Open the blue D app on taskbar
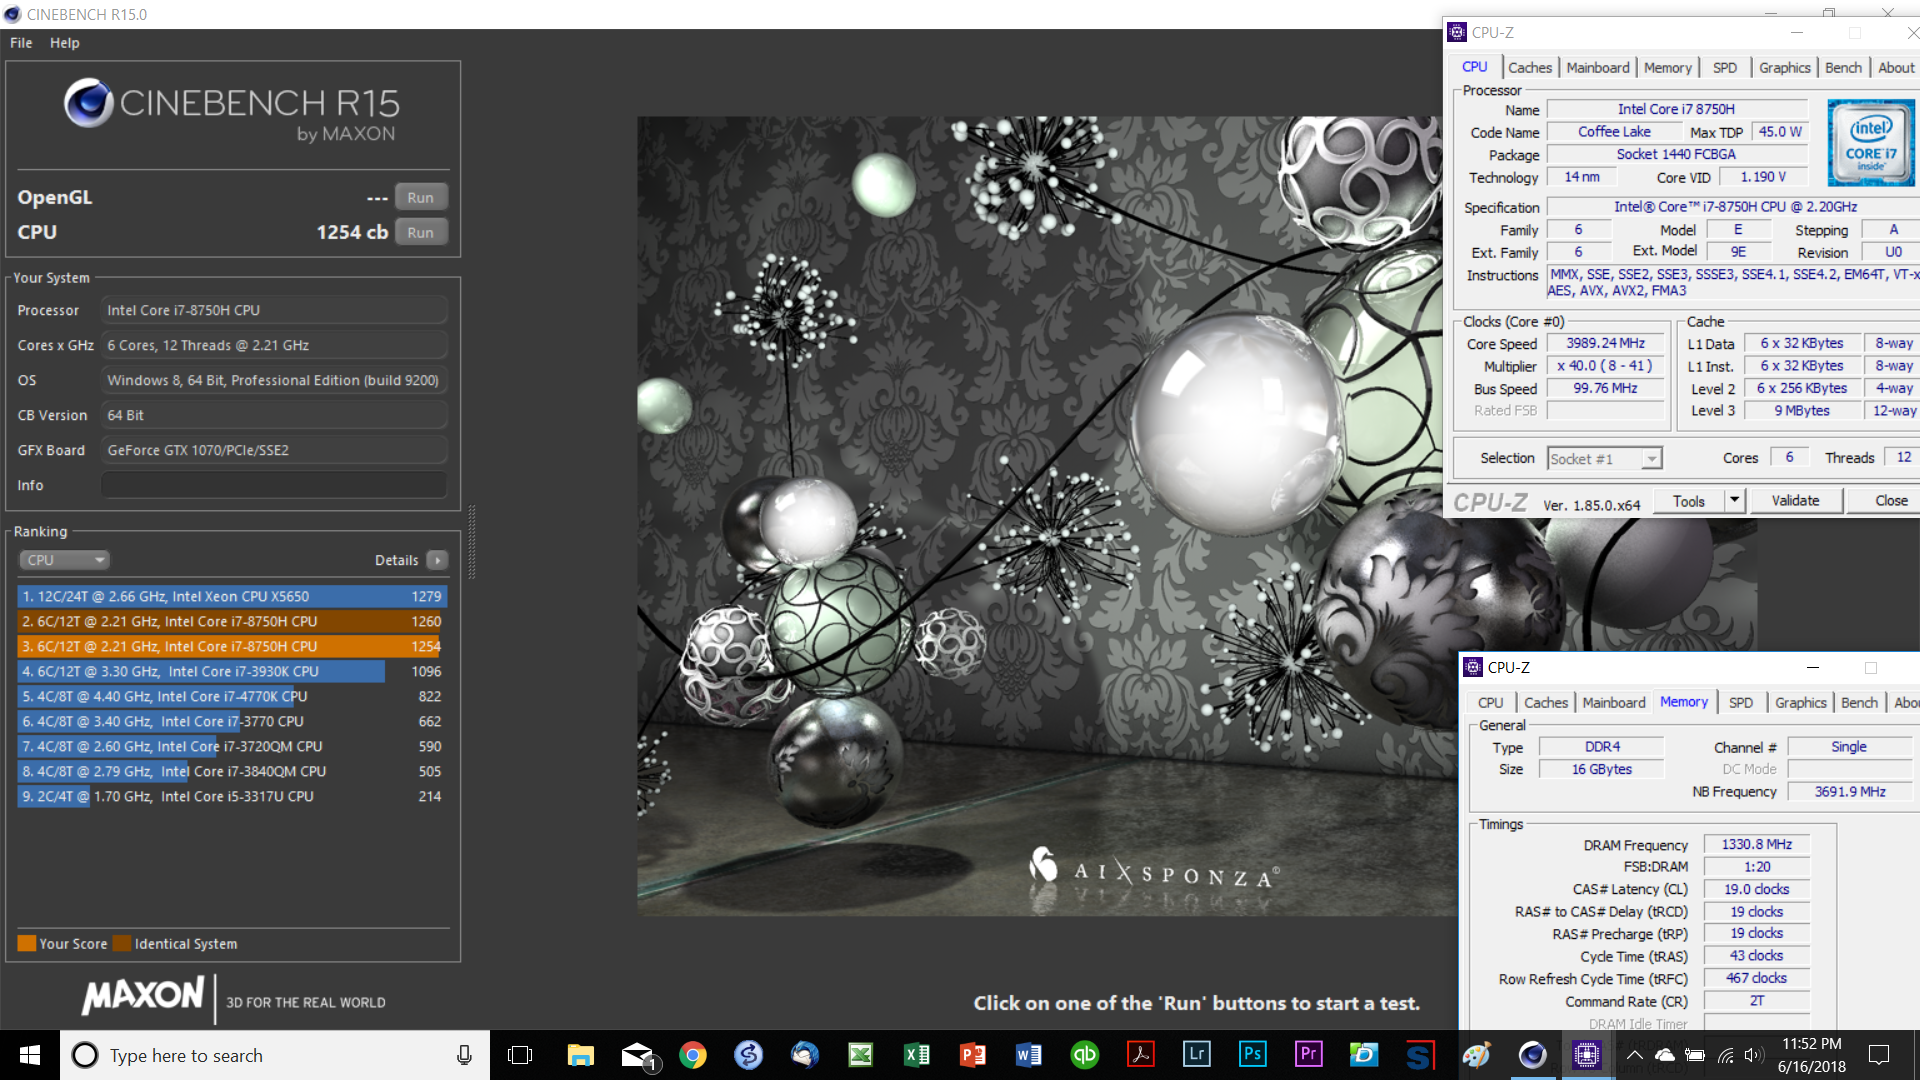This screenshot has height=1080, width=1920. coord(1363,1055)
